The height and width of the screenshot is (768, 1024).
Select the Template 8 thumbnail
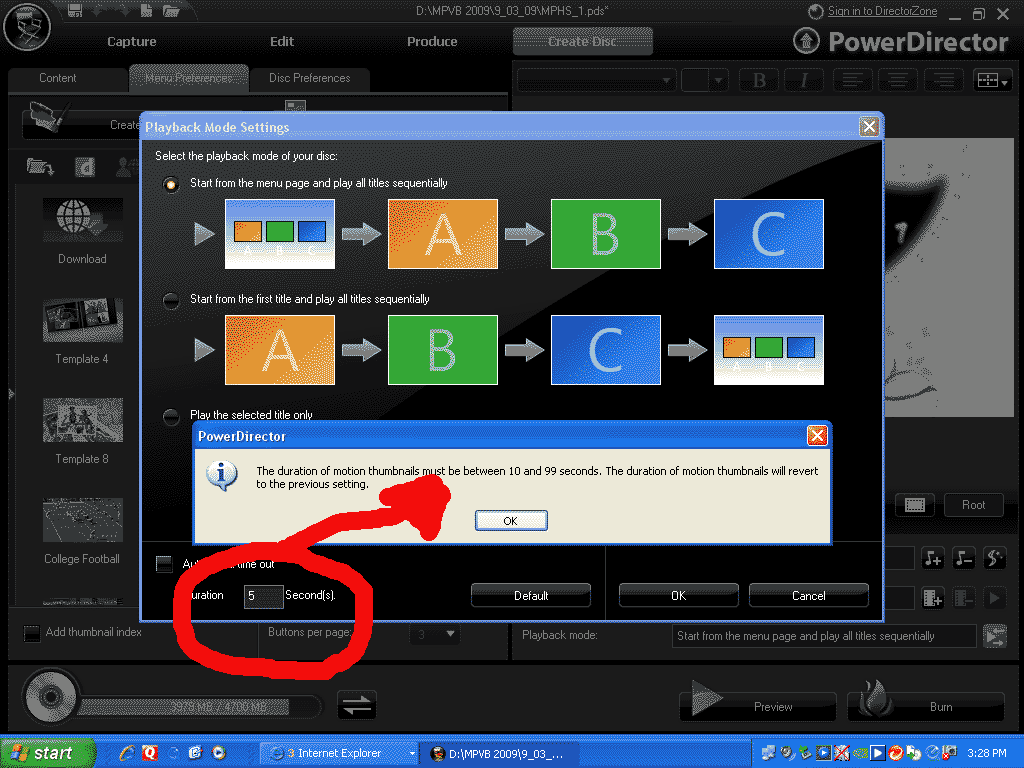click(x=82, y=420)
